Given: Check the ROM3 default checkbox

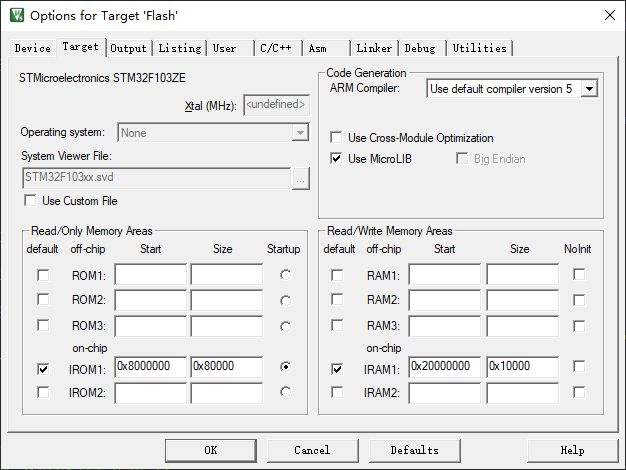Looking at the screenshot, I should click(x=43, y=325).
